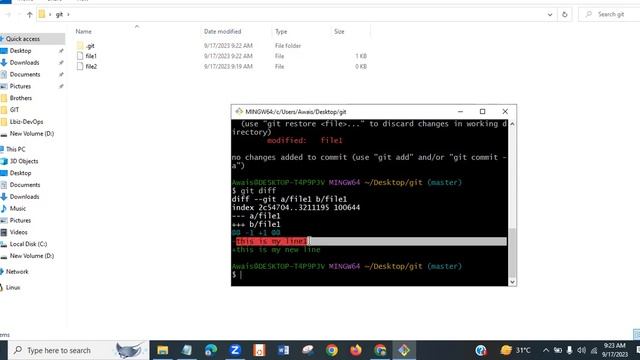640x360 pixels.
Task: Open the volume control in tray
Action: click(x=582, y=350)
